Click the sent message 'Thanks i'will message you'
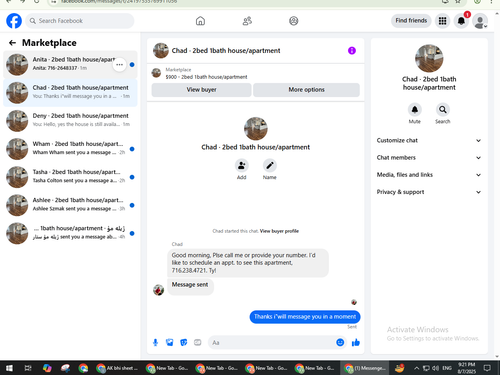Viewport: 500px width, 375px height. [305, 317]
